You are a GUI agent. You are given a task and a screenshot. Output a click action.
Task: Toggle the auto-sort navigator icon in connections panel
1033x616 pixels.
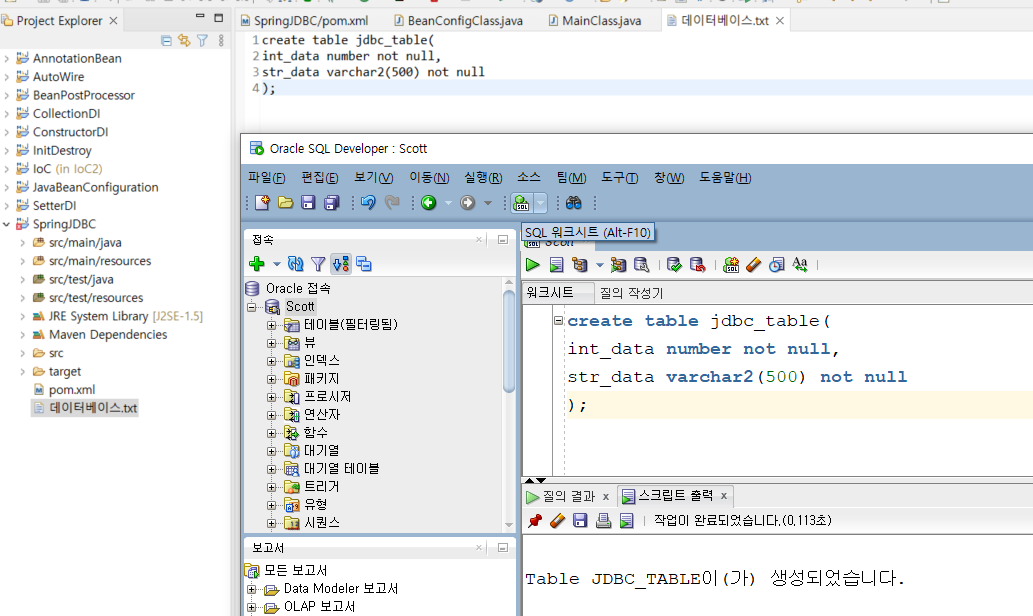click(x=341, y=264)
